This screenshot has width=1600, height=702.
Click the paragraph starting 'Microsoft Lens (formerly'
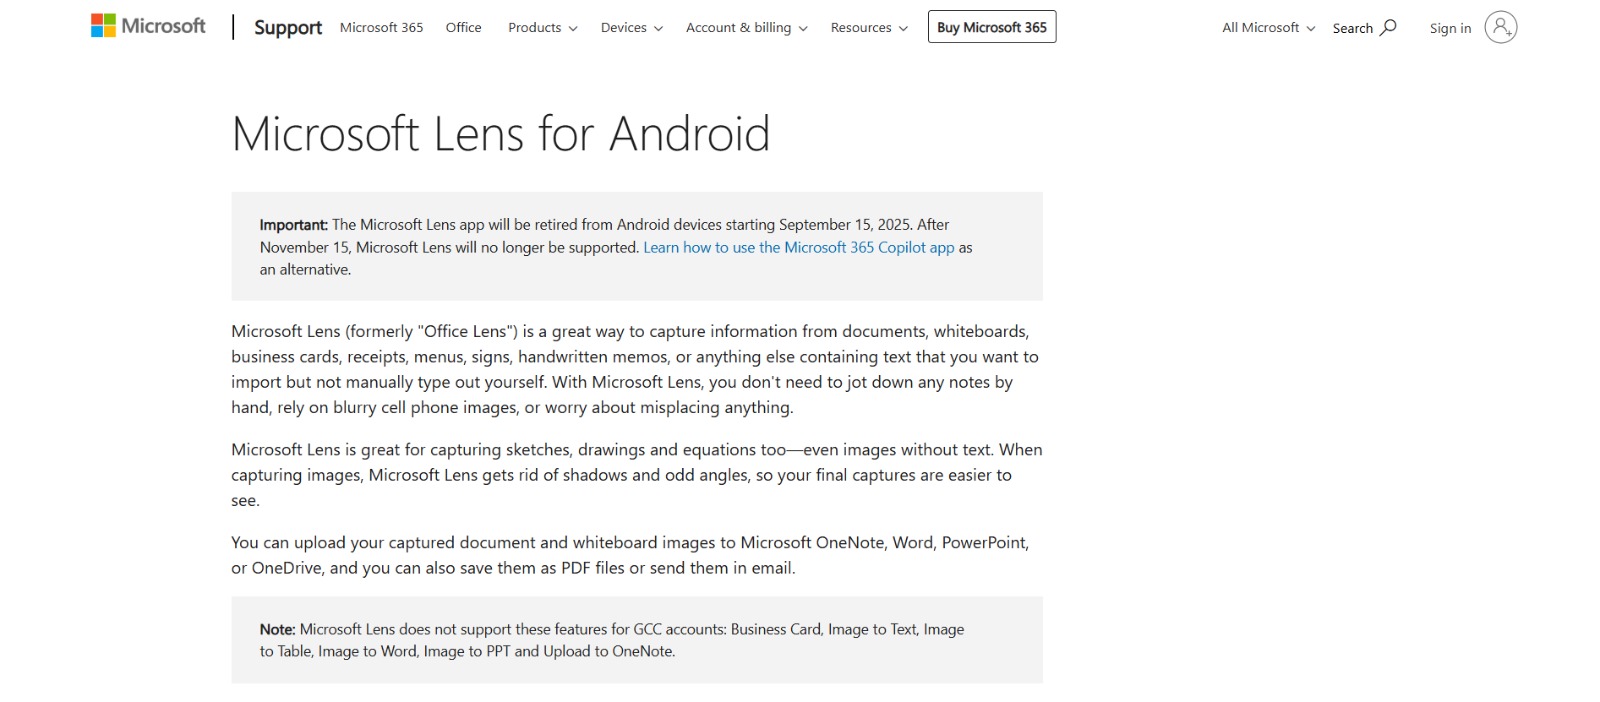(635, 369)
